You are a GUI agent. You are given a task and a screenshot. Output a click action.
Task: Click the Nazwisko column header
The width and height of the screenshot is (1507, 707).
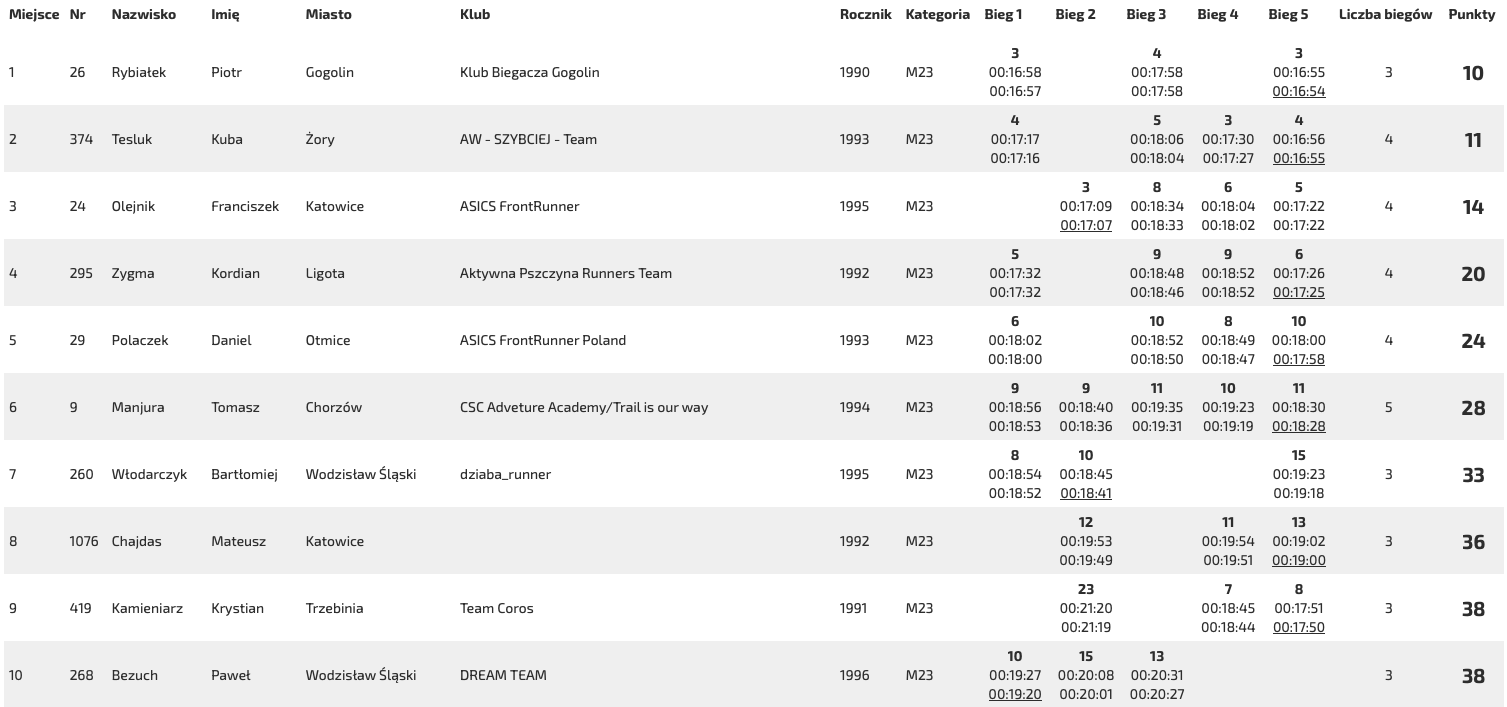pos(144,15)
